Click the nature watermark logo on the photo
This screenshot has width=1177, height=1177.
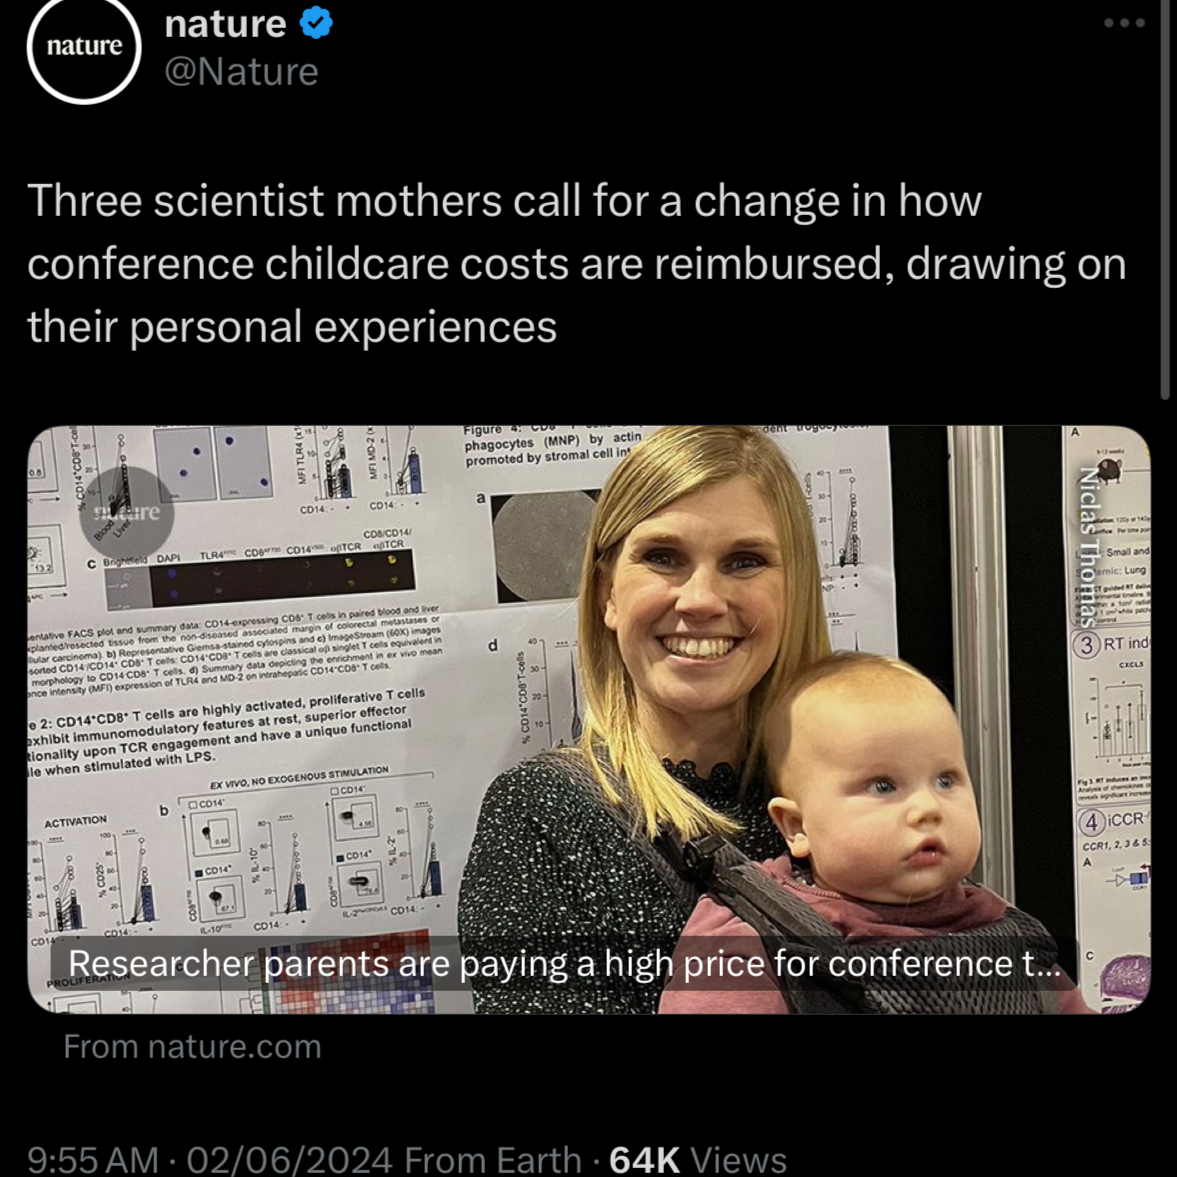click(x=126, y=512)
